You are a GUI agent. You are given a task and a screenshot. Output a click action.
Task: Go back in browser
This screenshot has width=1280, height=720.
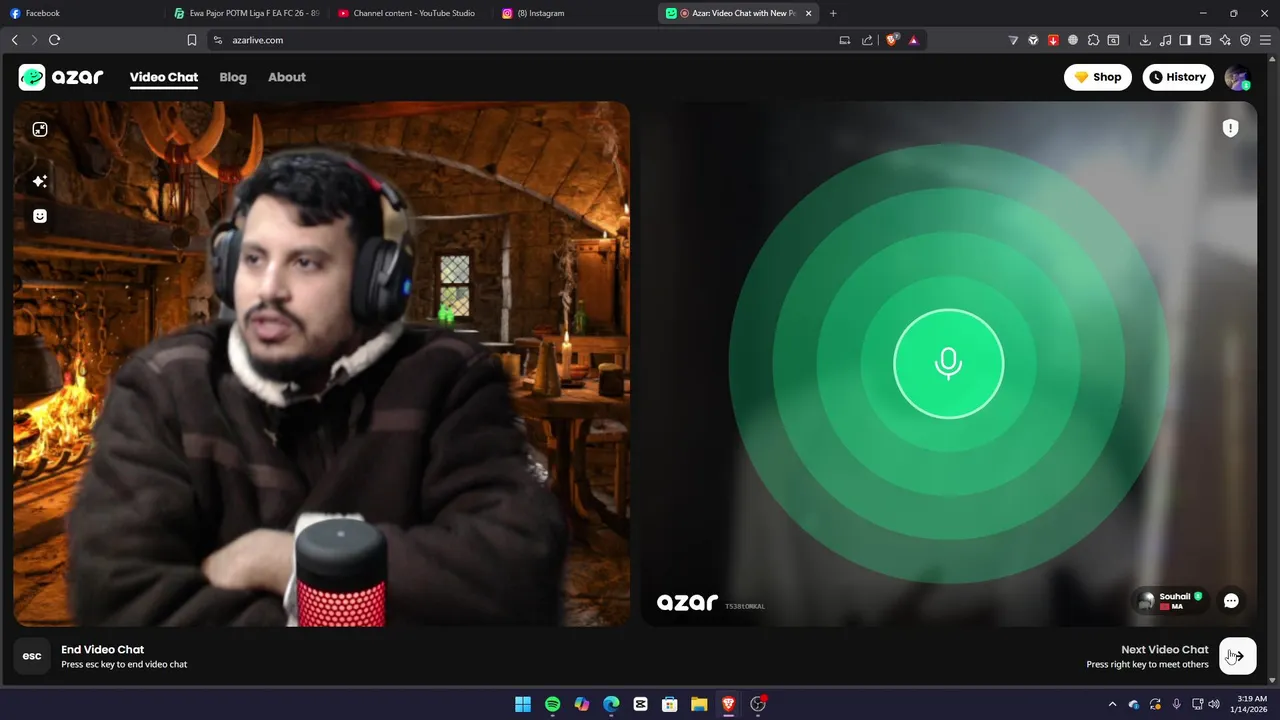15,40
